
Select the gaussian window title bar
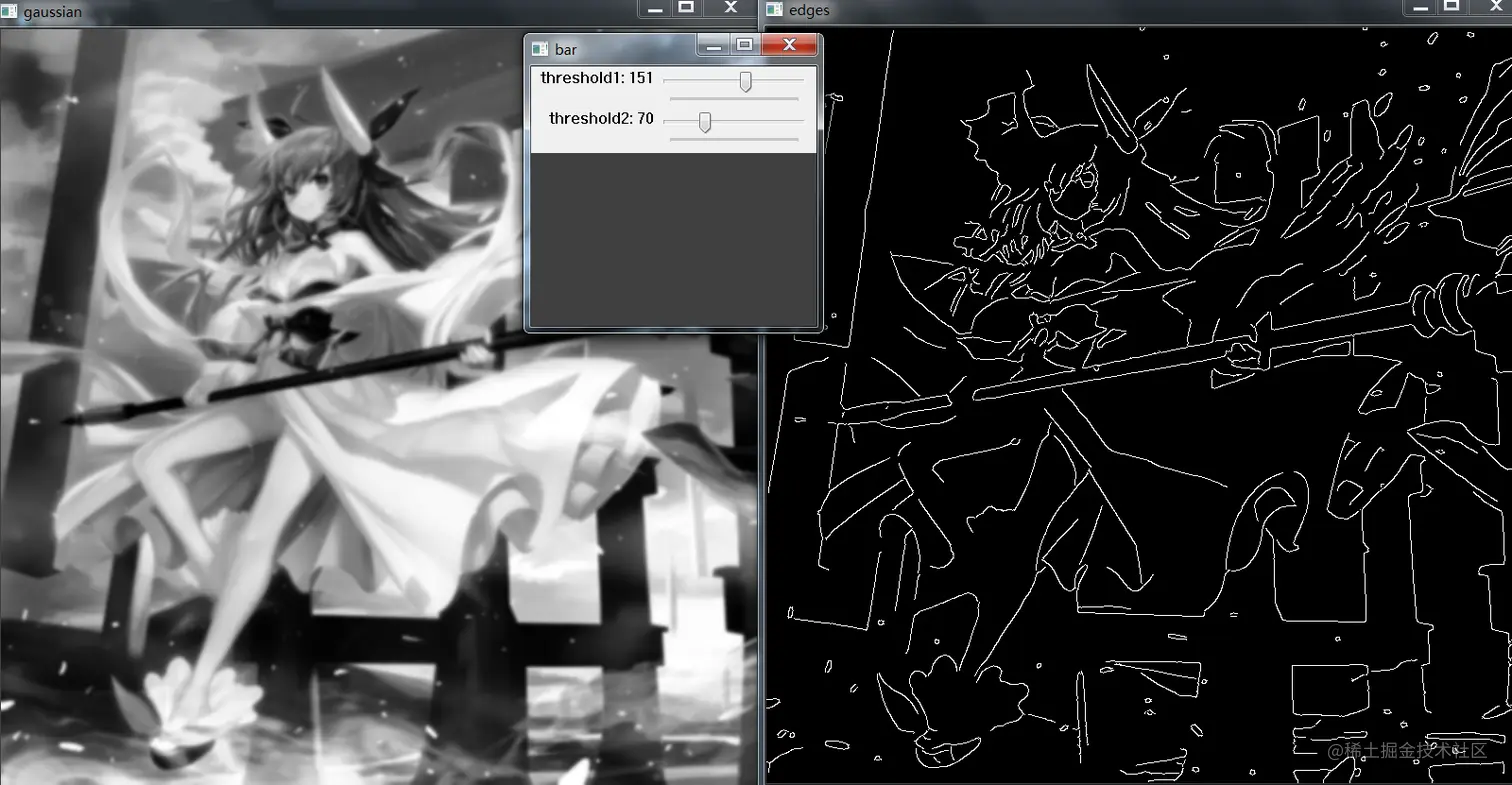point(300,11)
